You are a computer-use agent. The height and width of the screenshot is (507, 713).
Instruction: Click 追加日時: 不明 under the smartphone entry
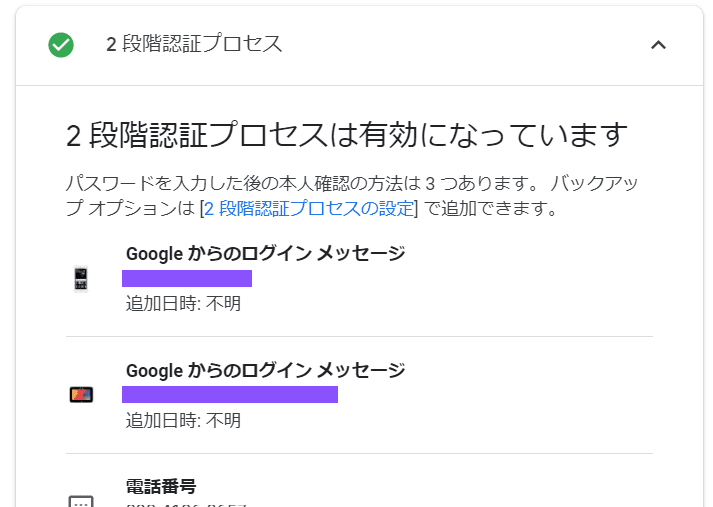click(x=183, y=304)
